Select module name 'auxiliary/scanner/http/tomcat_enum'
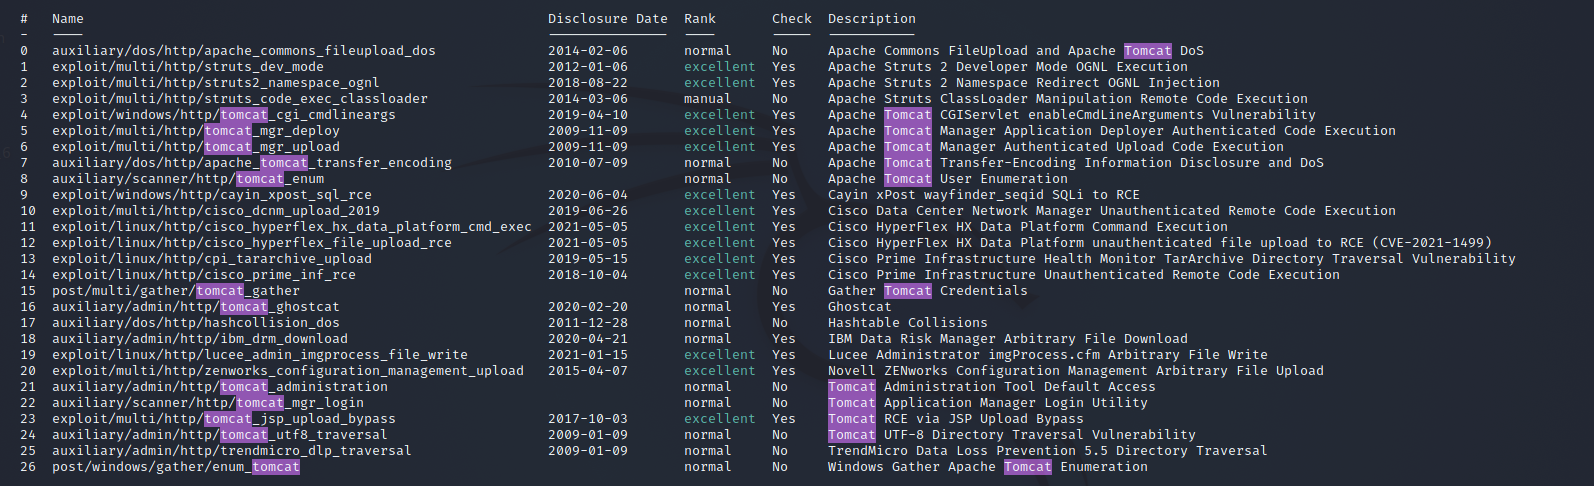This screenshot has width=1594, height=486. 188,179
